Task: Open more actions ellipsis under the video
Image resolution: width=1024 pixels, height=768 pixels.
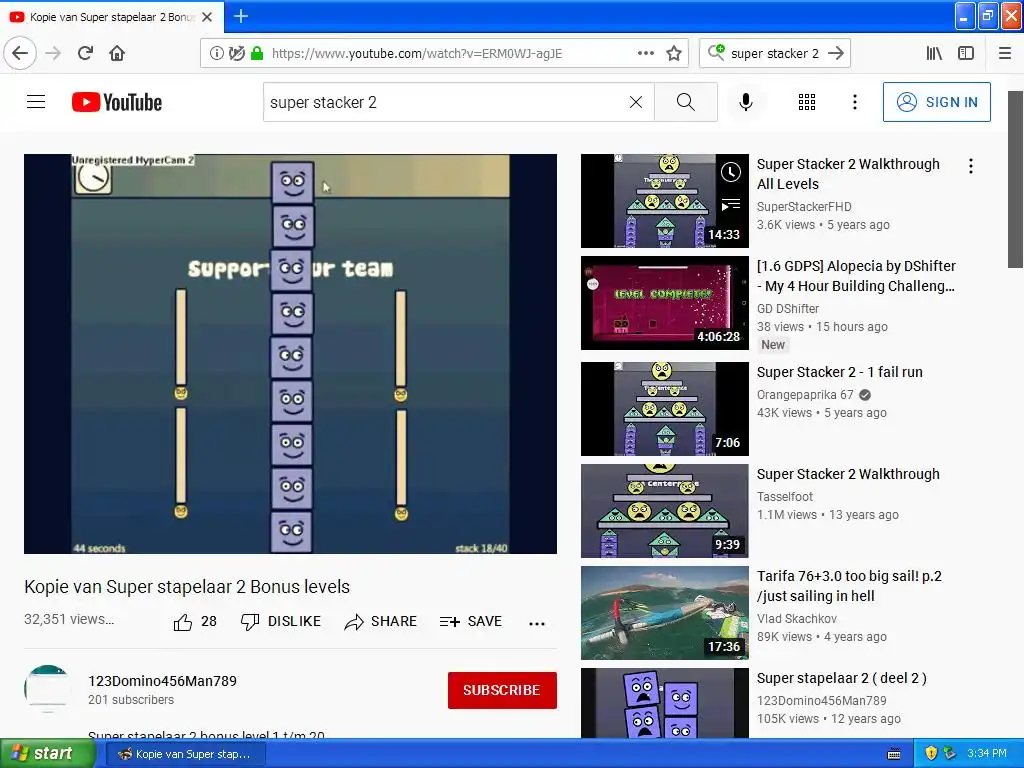Action: (x=537, y=624)
